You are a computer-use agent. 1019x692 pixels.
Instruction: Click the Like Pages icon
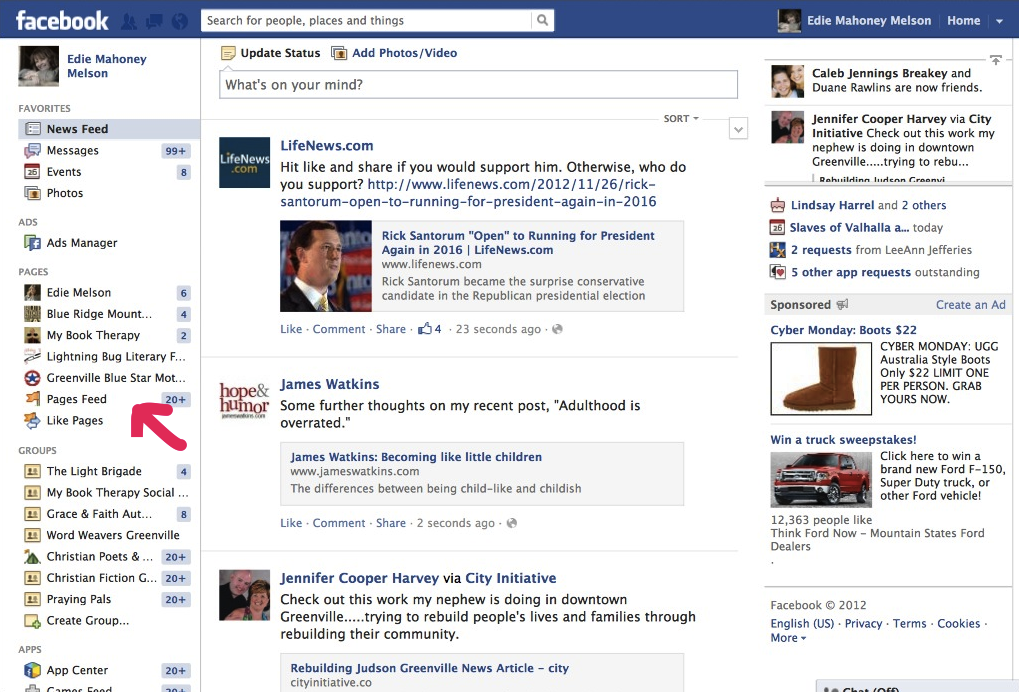[x=32, y=420]
